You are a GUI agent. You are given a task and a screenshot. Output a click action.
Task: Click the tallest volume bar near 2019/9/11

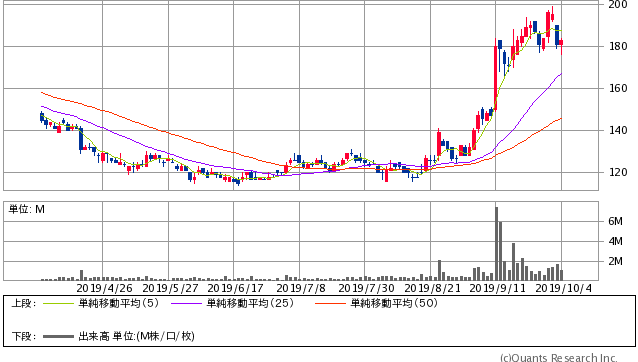496,244
